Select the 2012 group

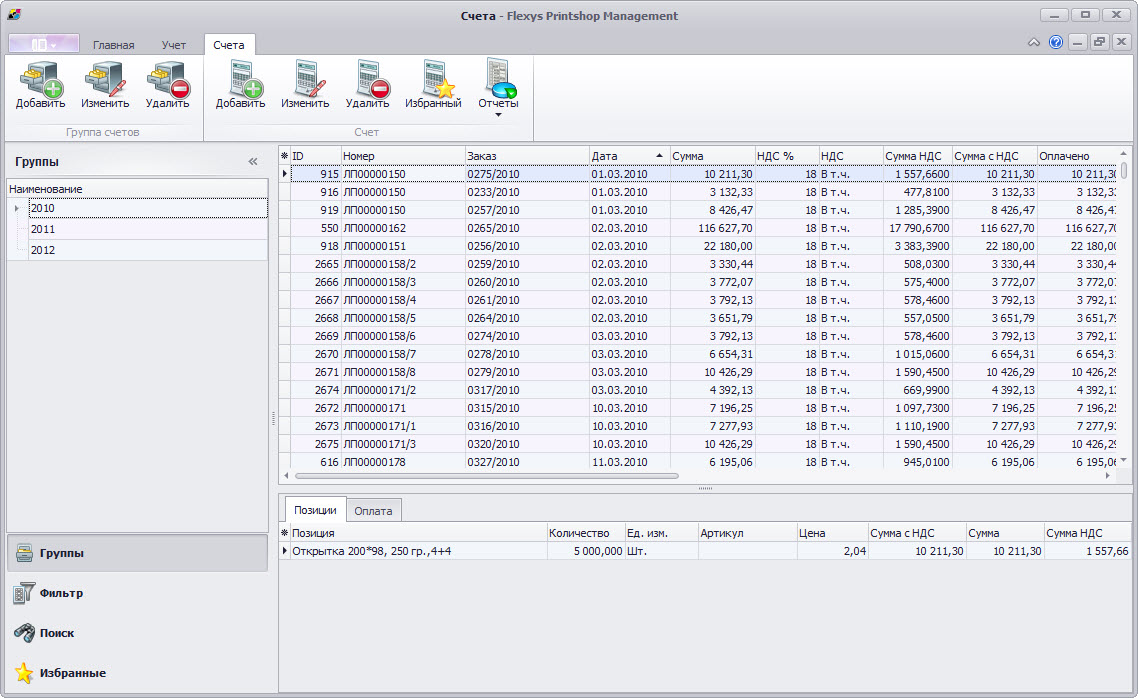point(148,250)
